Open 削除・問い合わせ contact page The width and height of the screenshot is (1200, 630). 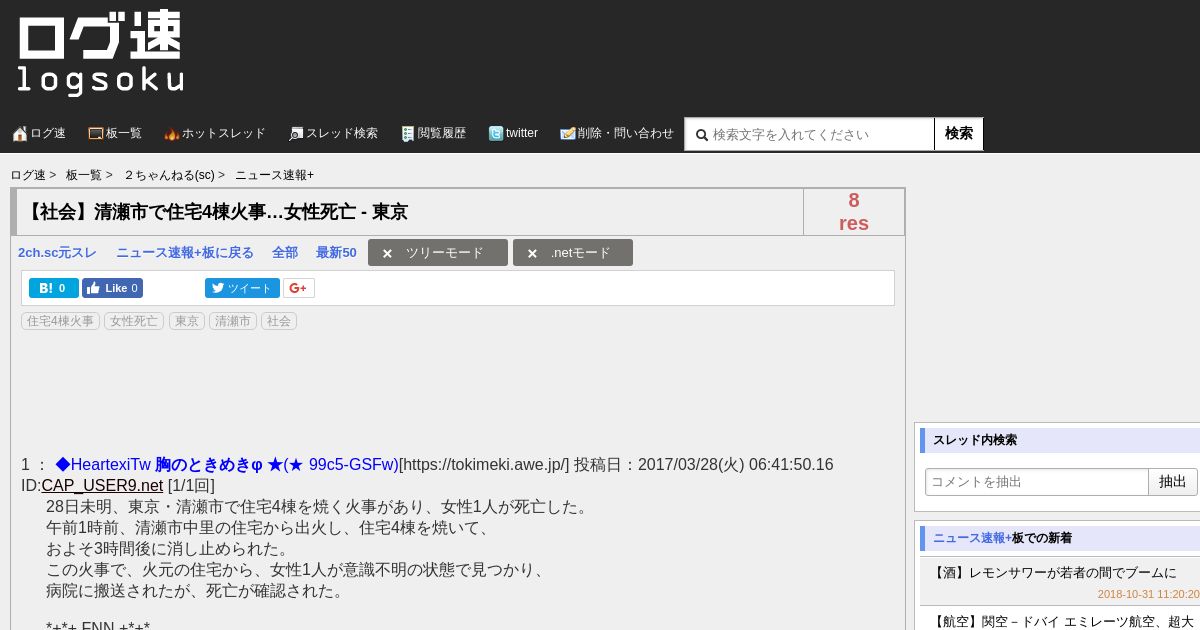[617, 133]
